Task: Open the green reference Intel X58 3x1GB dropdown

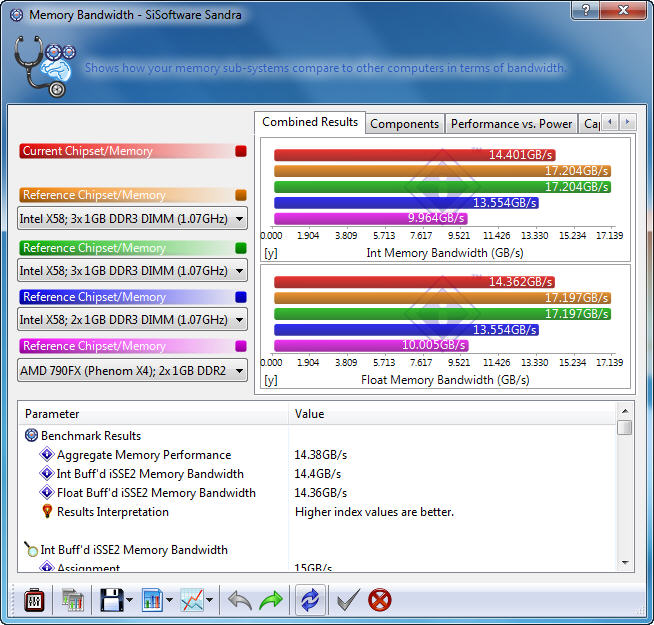Action: point(132,271)
